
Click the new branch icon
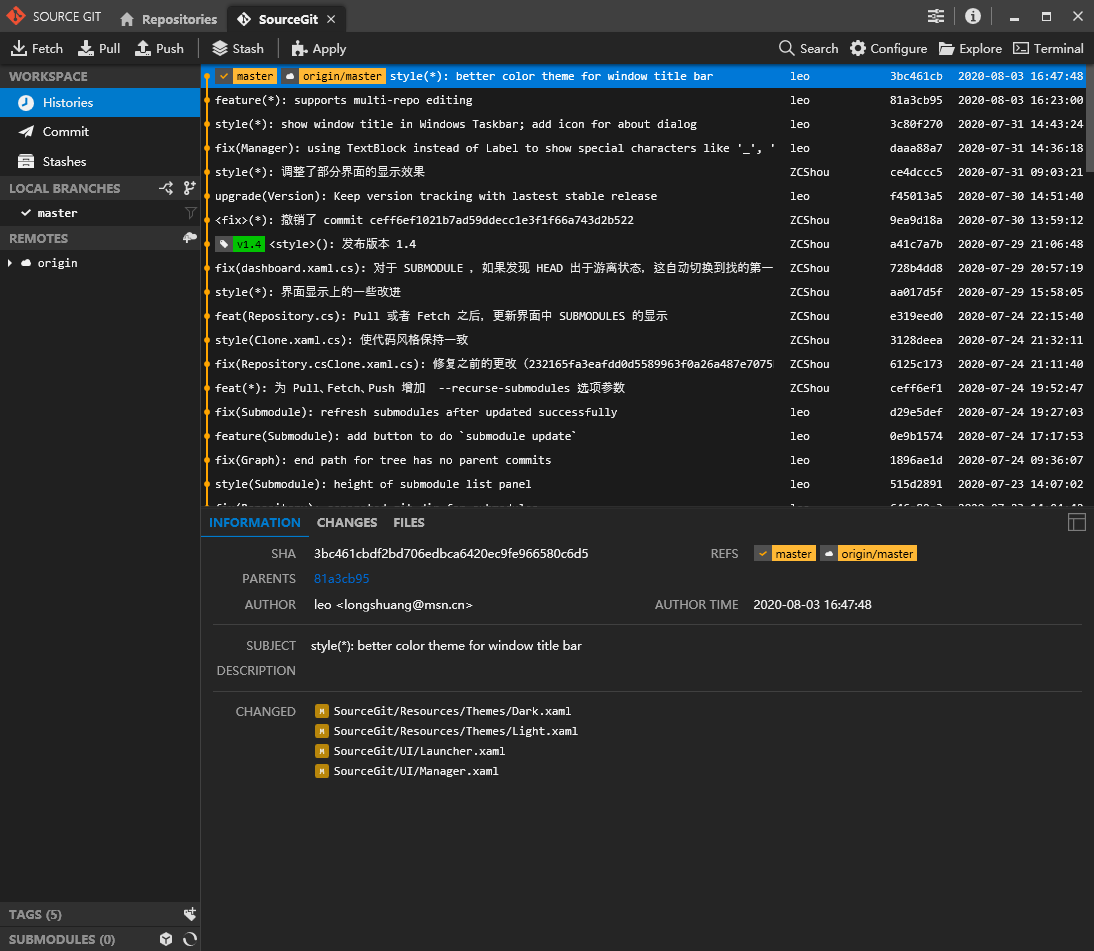click(x=189, y=188)
